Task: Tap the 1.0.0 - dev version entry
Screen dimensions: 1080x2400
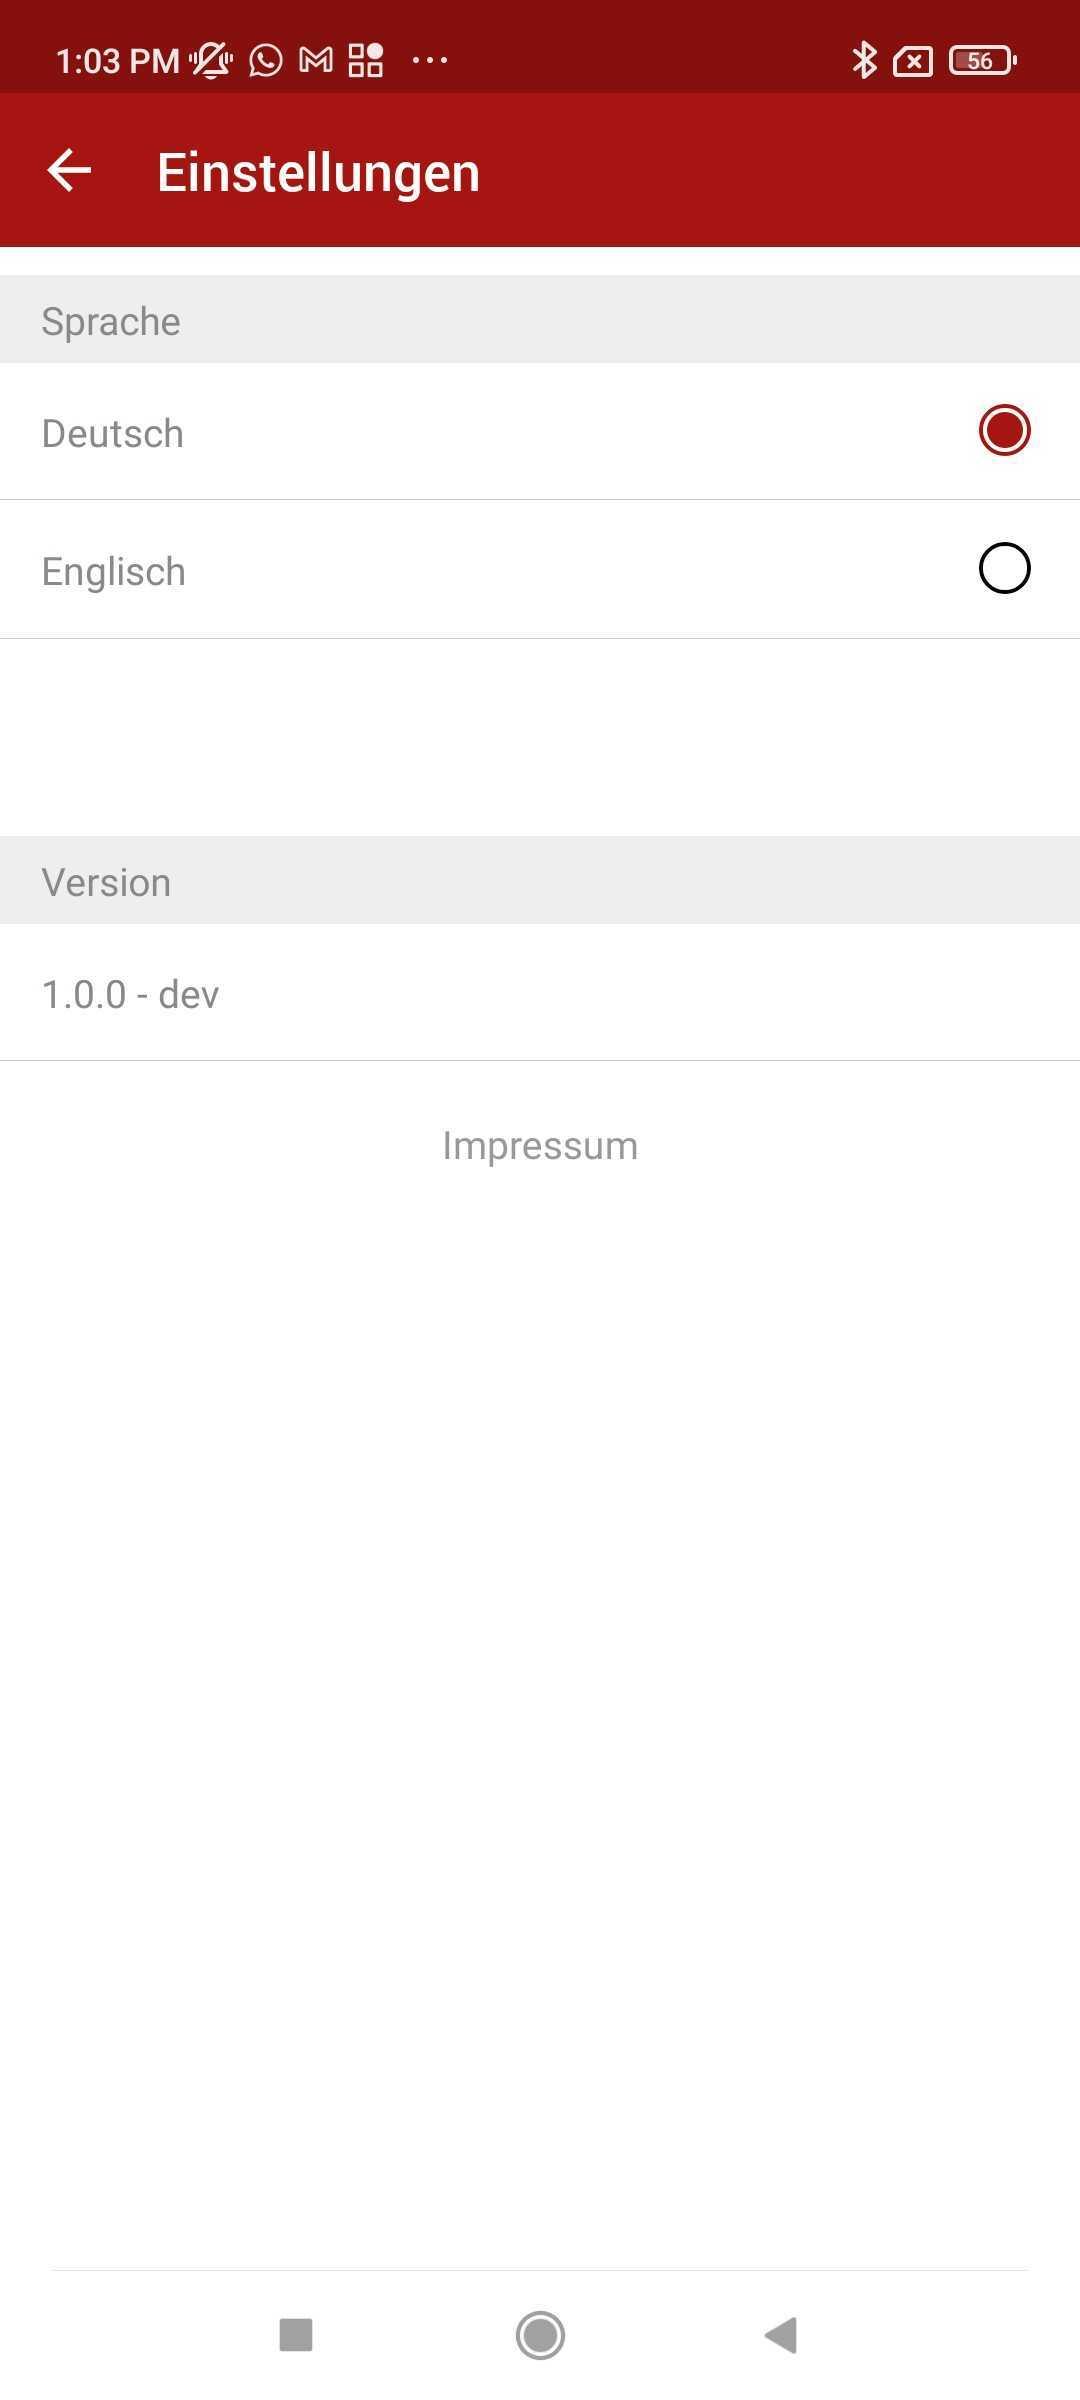Action: coord(130,994)
